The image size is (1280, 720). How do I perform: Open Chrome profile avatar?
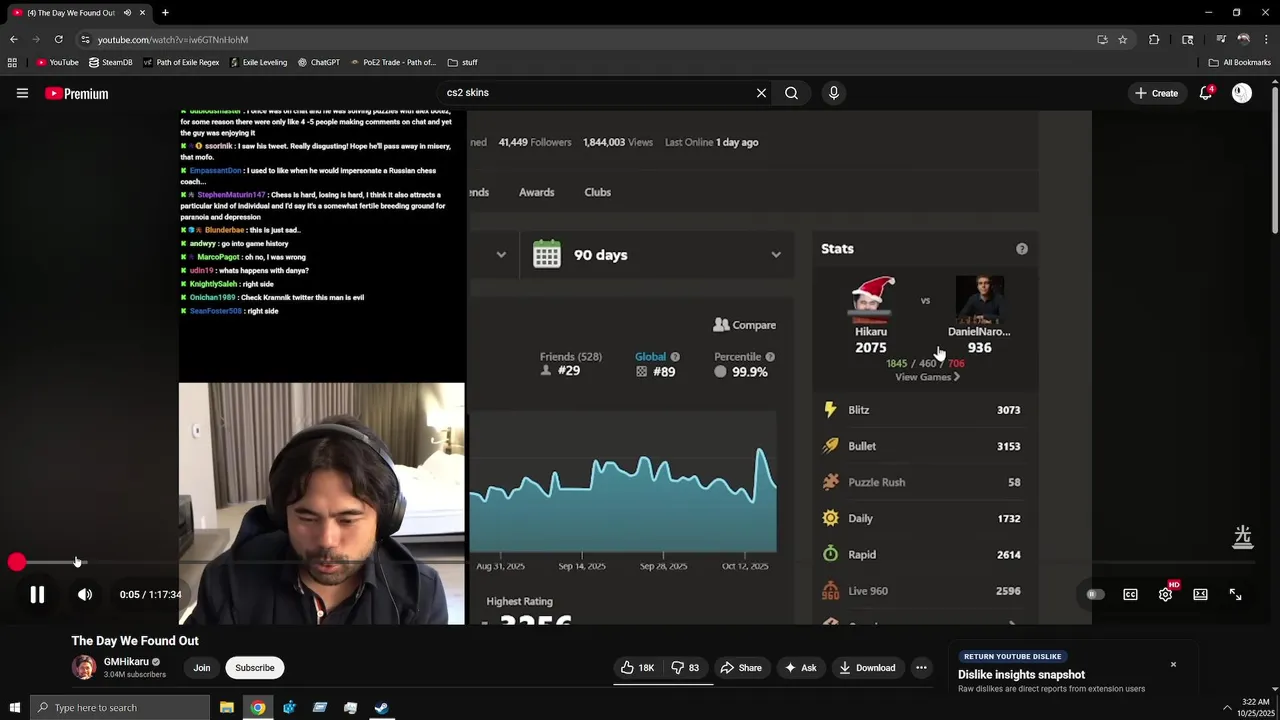coord(1244,39)
